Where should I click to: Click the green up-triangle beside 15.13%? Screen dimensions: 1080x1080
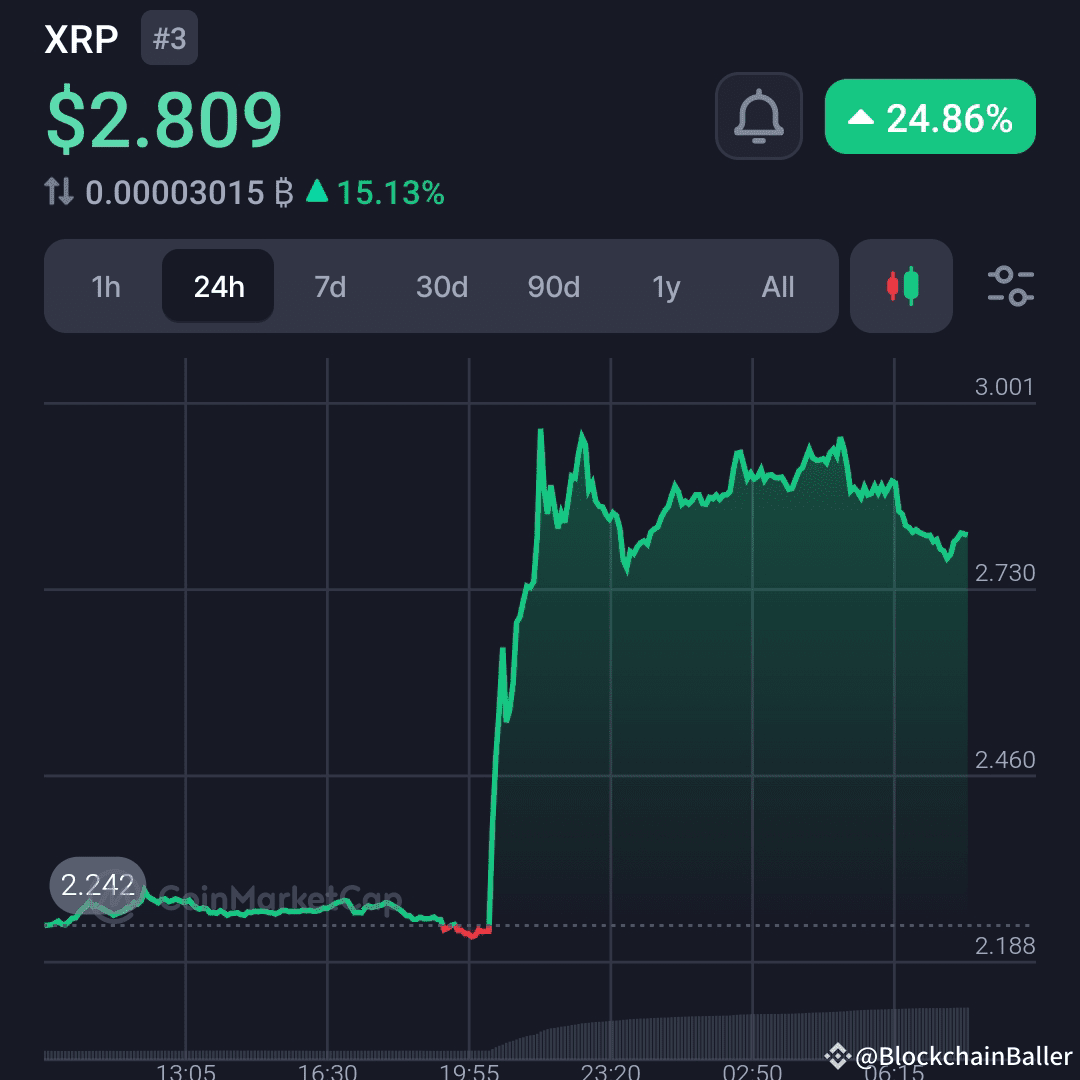[x=320, y=190]
